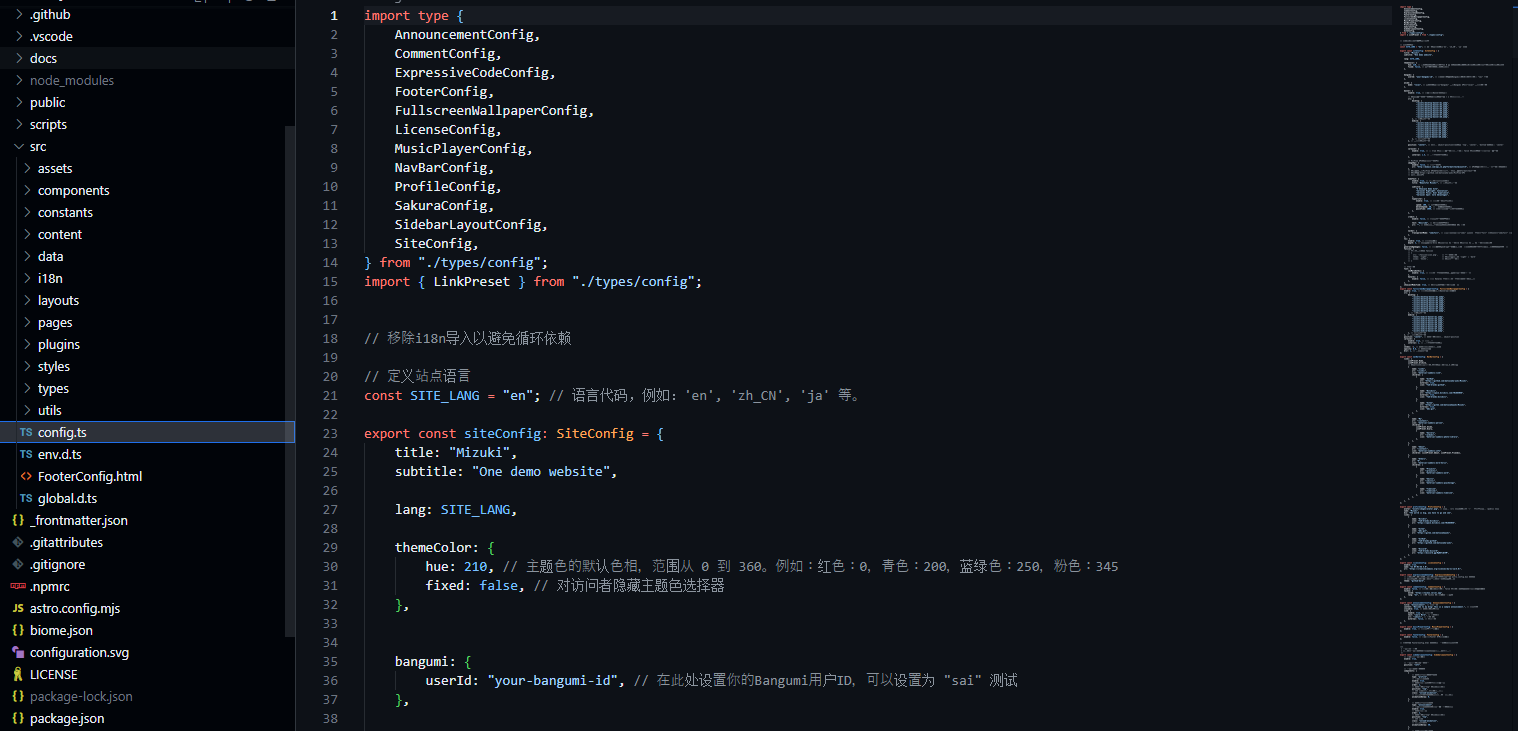1518x731 pixels.
Task: Click the JS icon beside astro.config.mjs
Action: tap(18, 608)
